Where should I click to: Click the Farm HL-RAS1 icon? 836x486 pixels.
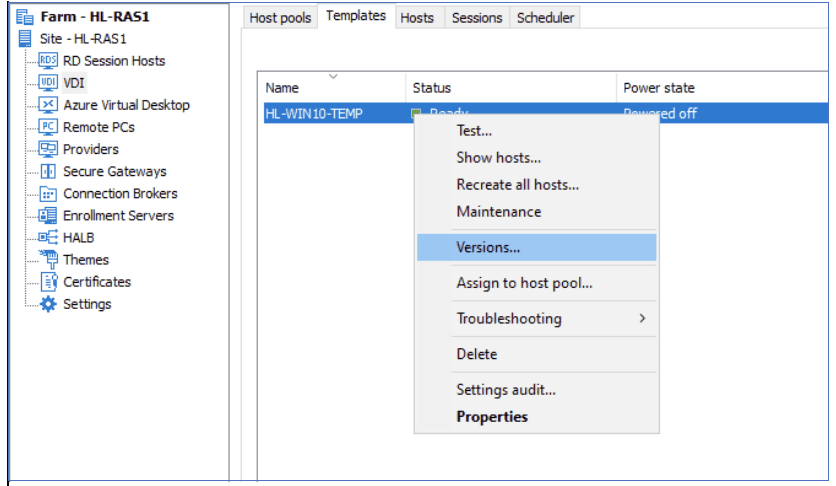[x=25, y=17]
